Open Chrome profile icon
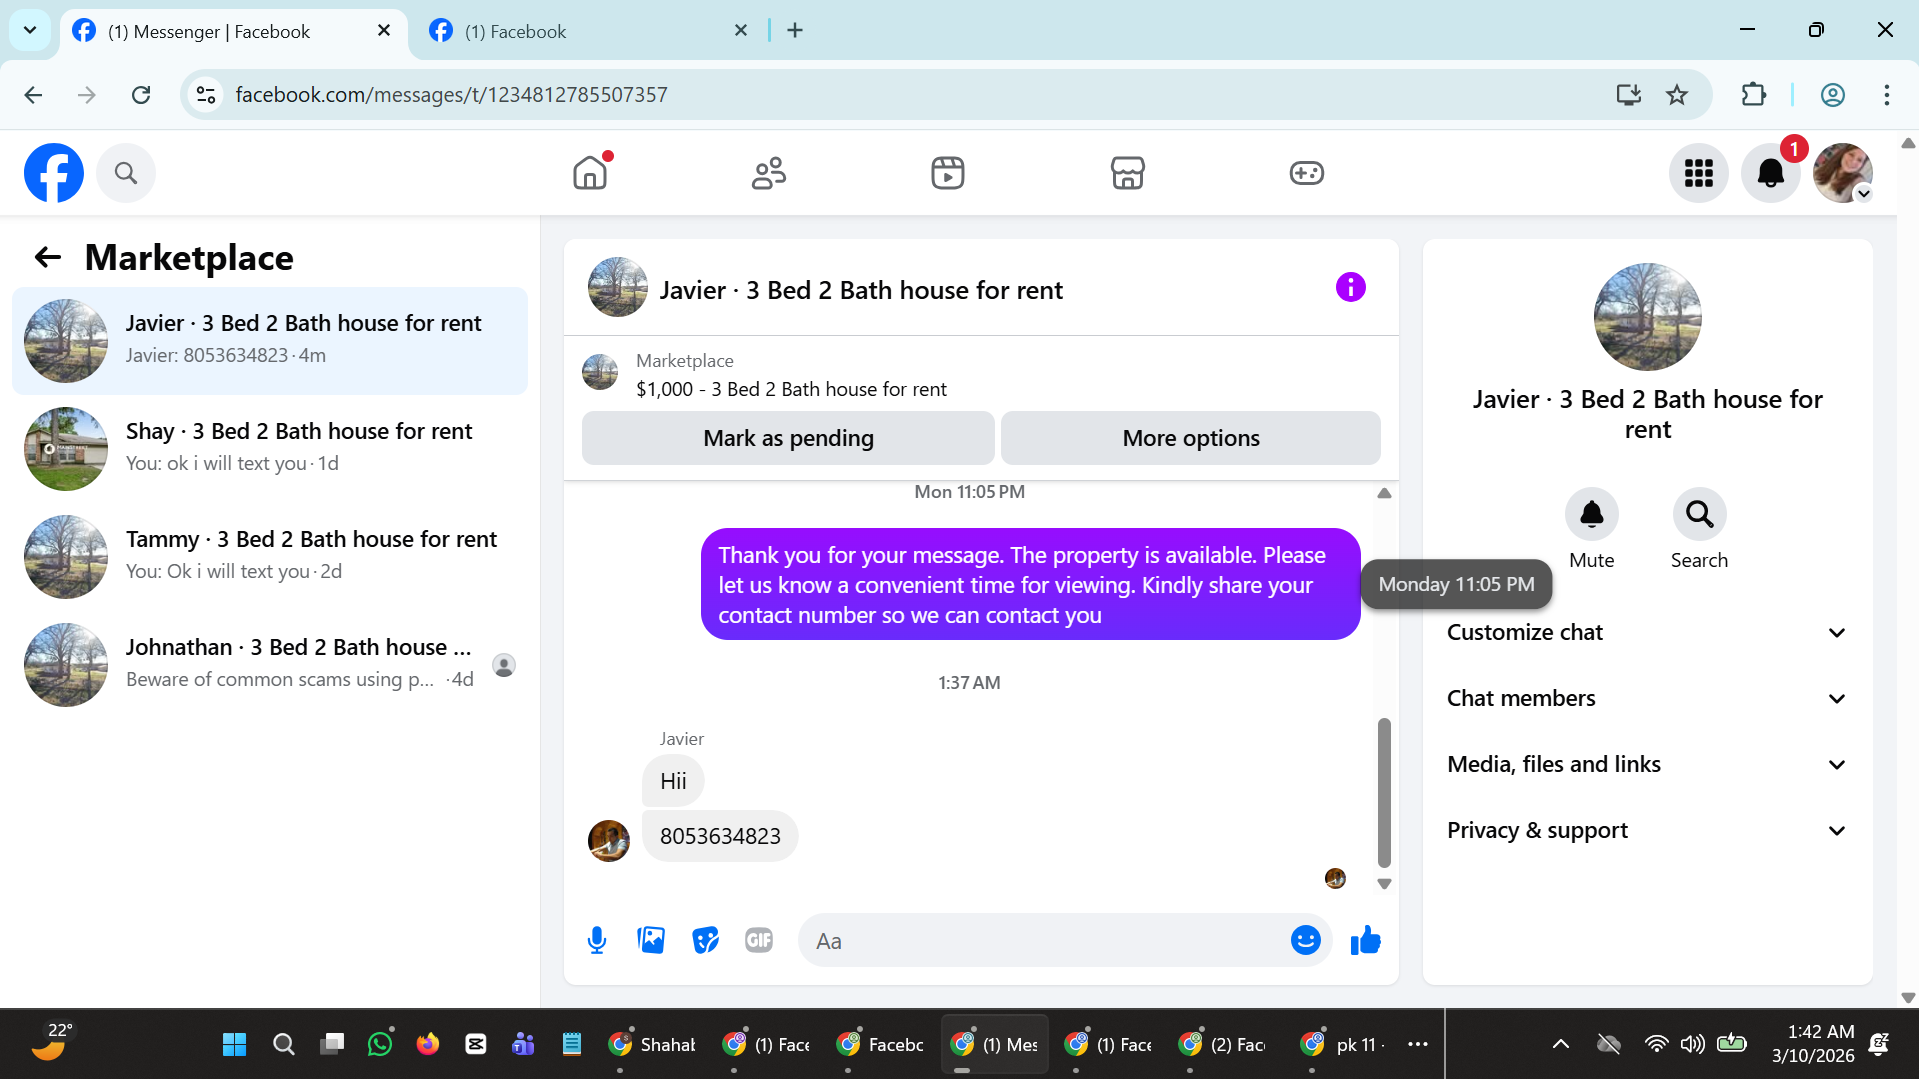Image resolution: width=1919 pixels, height=1079 pixels. coord(1832,95)
